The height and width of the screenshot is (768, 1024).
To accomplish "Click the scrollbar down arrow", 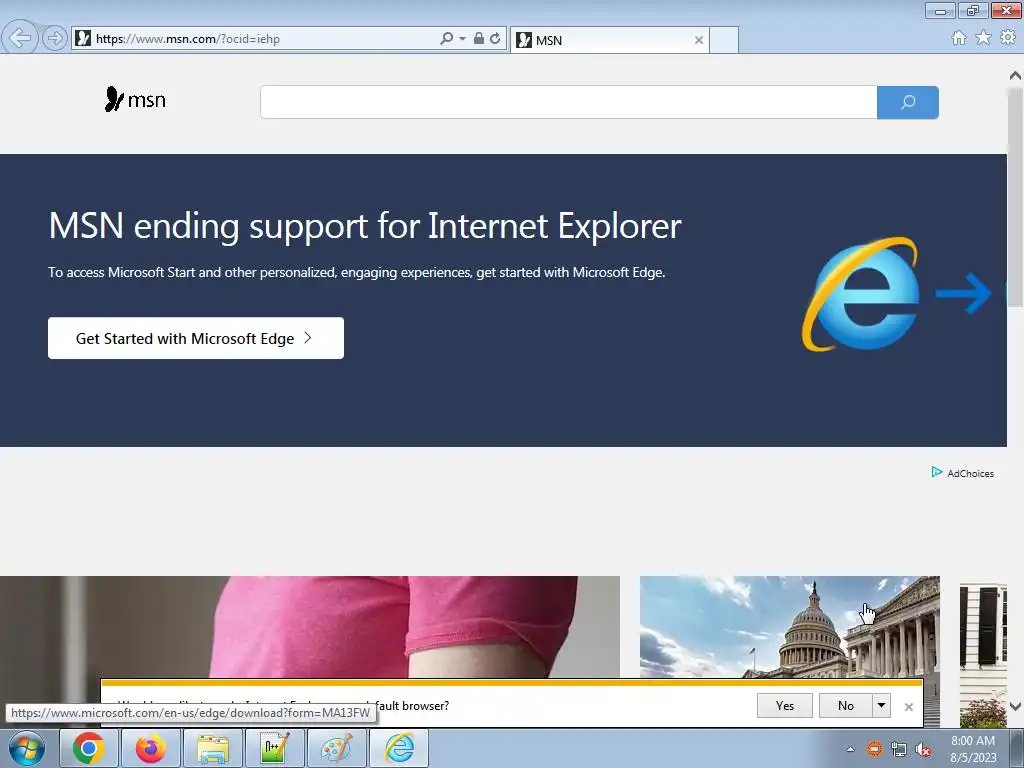I will point(1016,707).
